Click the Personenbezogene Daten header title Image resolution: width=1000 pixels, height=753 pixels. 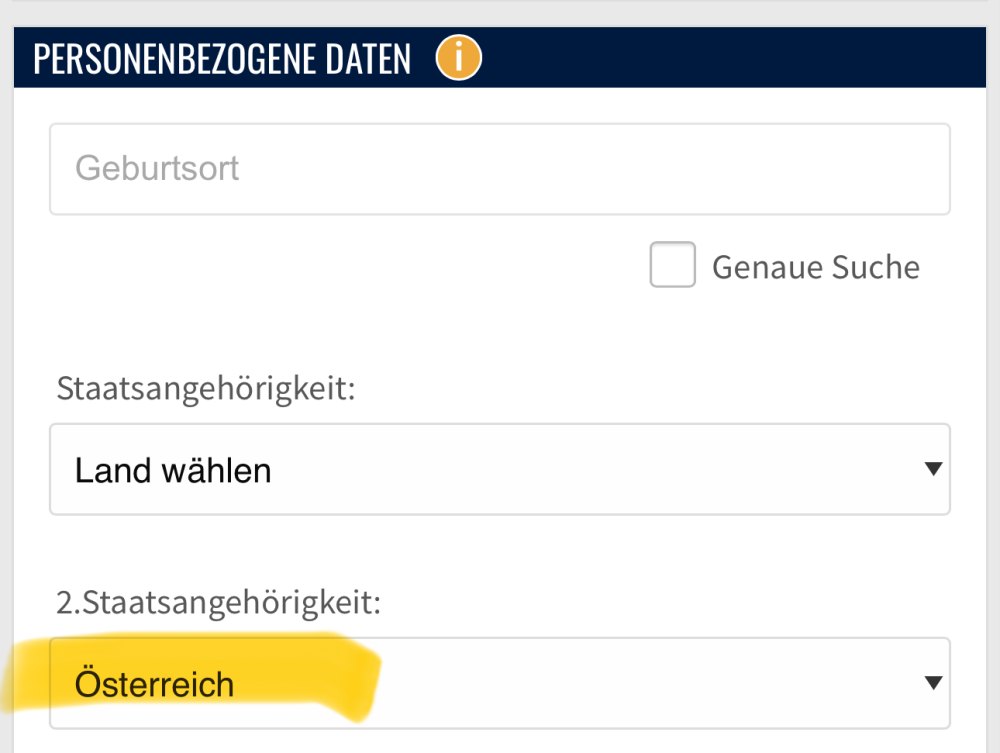click(x=222, y=59)
